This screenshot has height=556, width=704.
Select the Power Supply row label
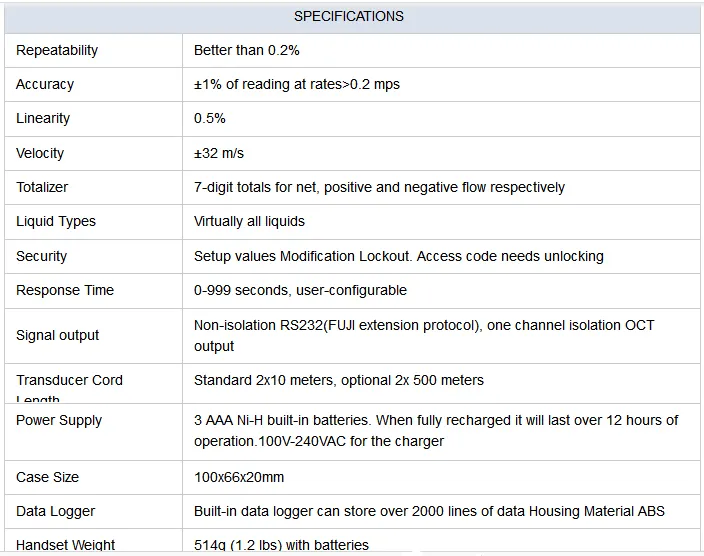59,420
